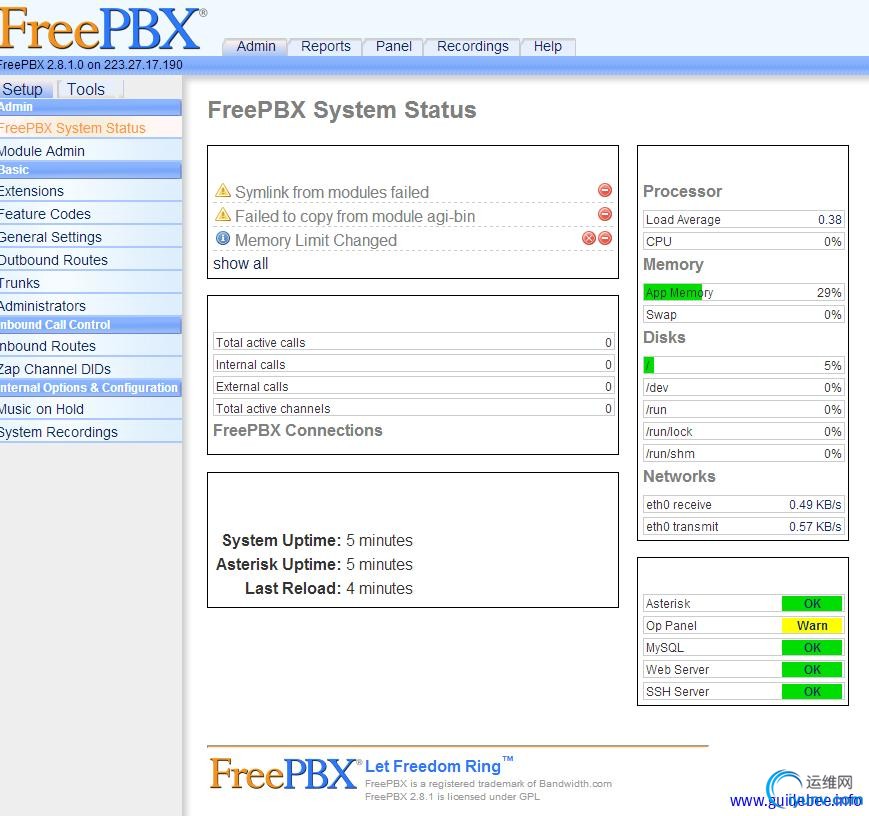Open the Panel tab
The width and height of the screenshot is (869, 816).
point(393,47)
